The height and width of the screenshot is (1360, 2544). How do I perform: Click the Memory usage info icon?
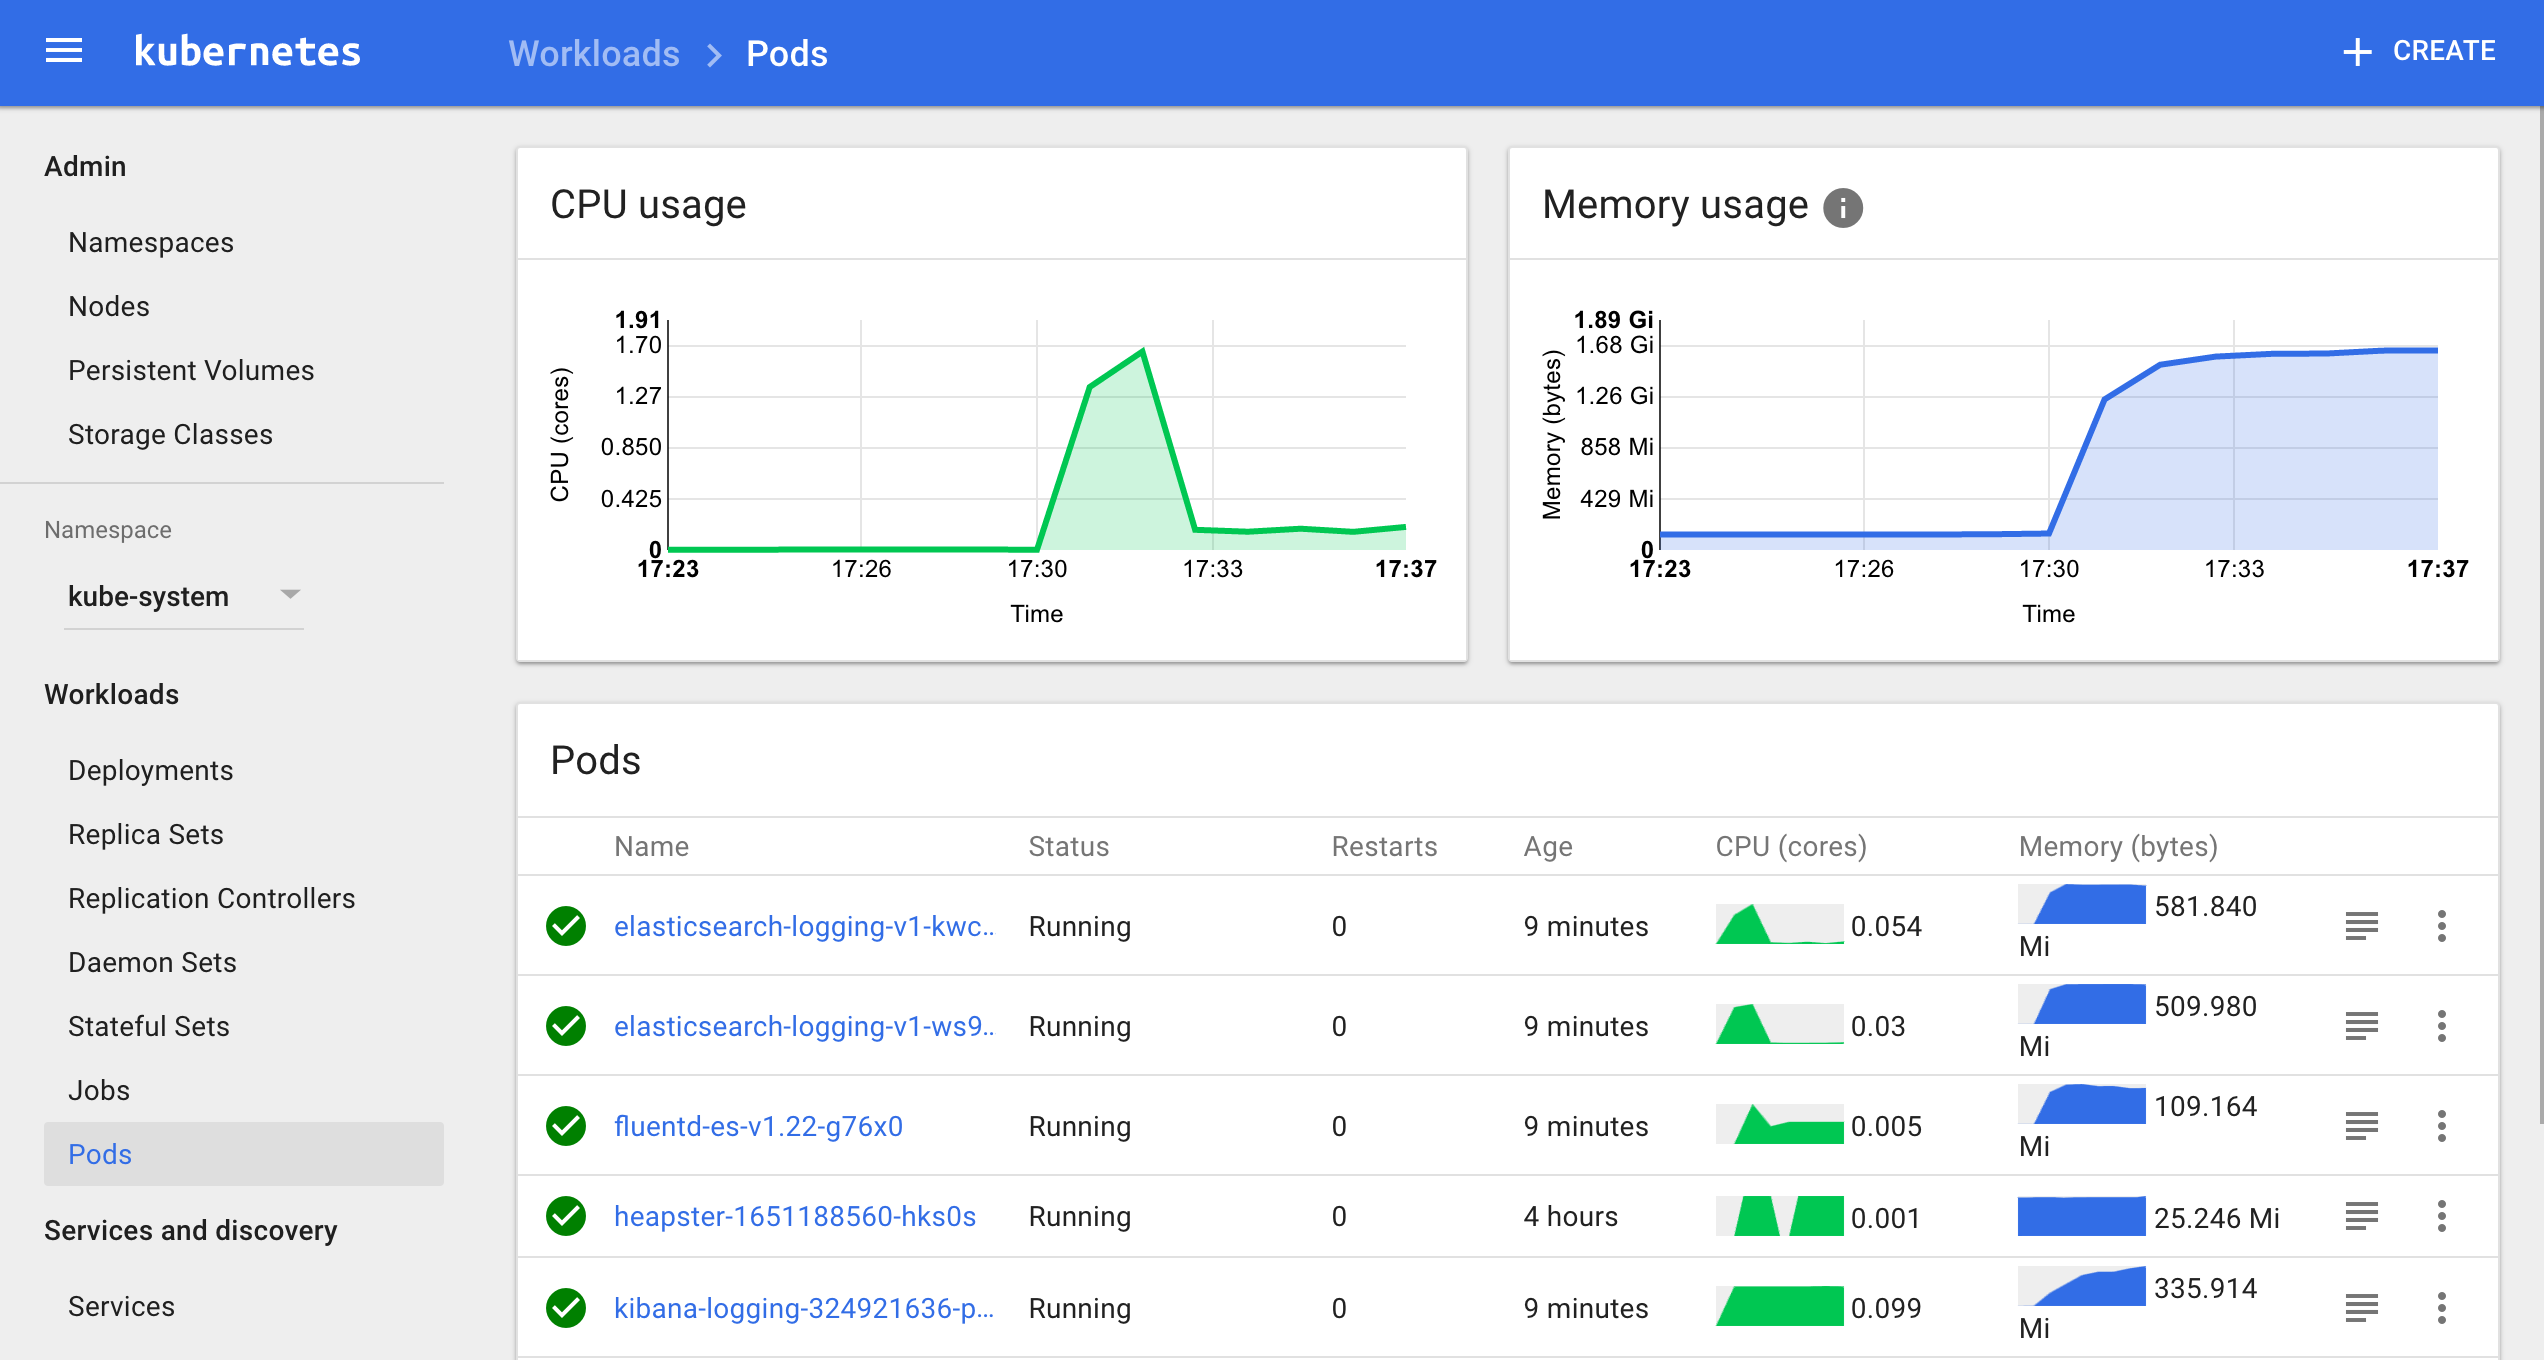coord(1842,207)
